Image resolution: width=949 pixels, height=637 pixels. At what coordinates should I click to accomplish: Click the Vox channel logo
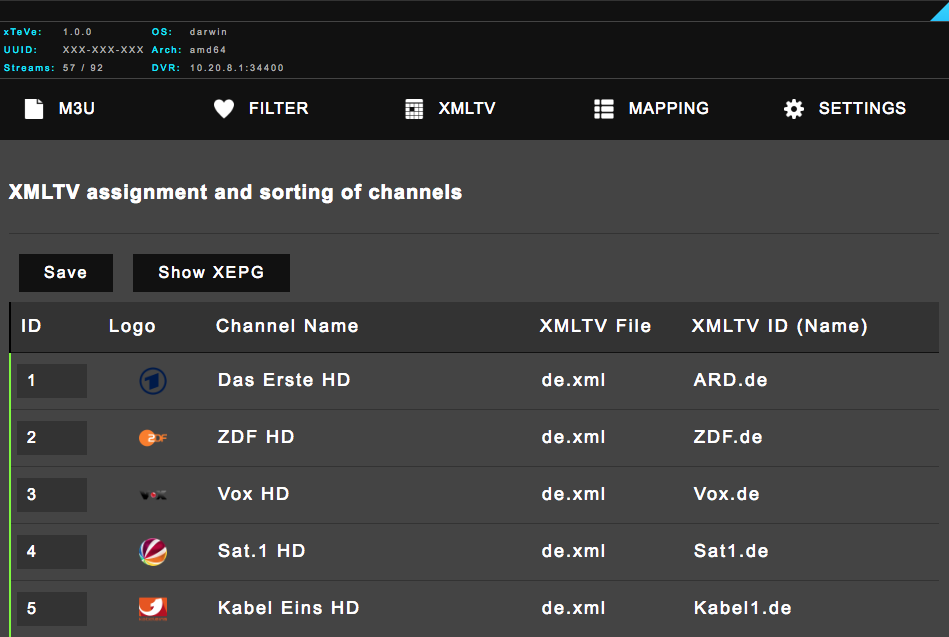(x=153, y=495)
